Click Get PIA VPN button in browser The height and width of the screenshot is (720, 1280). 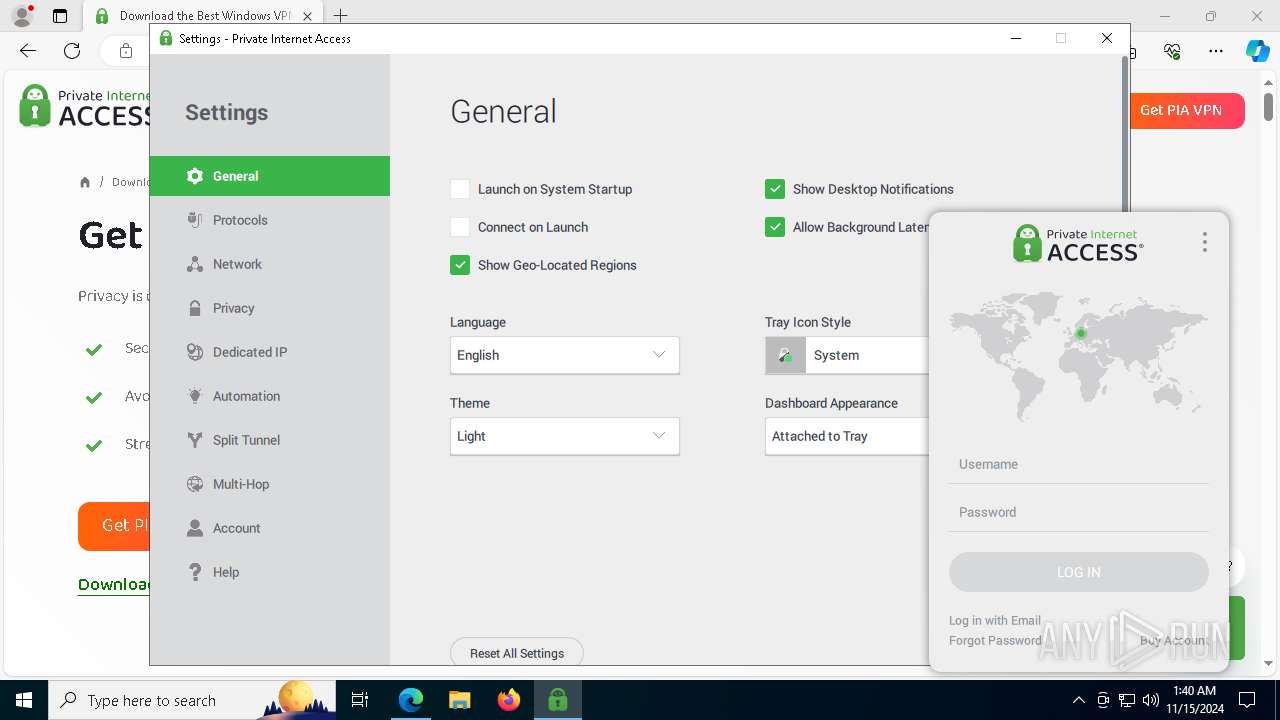(x=1187, y=110)
